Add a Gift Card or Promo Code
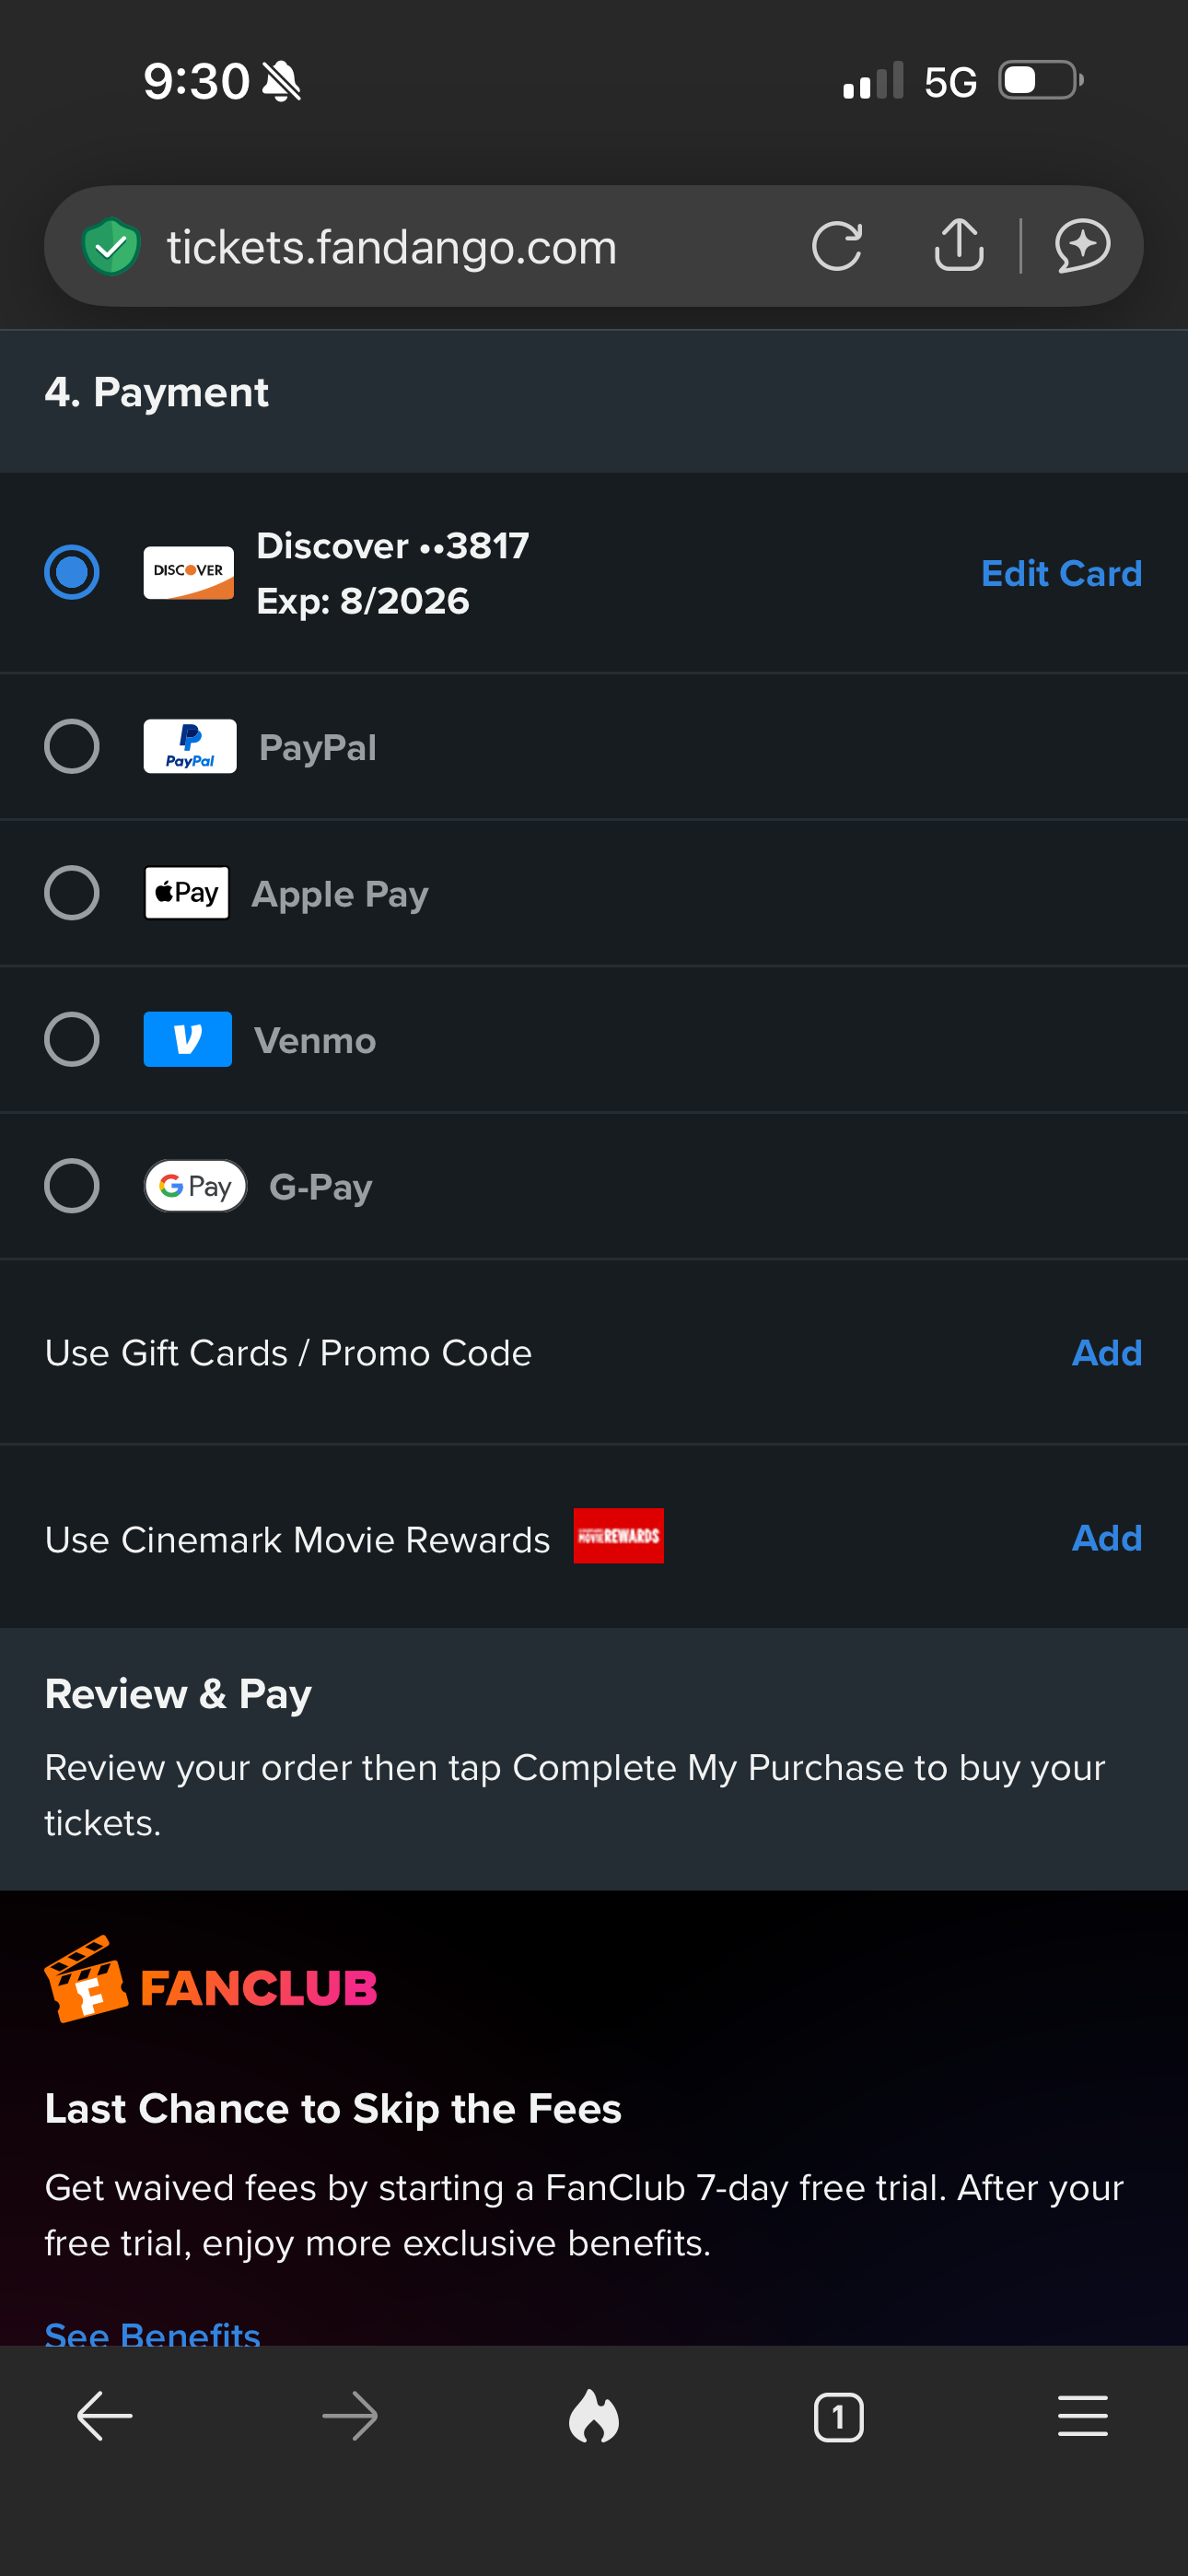The image size is (1188, 2576). [1107, 1352]
